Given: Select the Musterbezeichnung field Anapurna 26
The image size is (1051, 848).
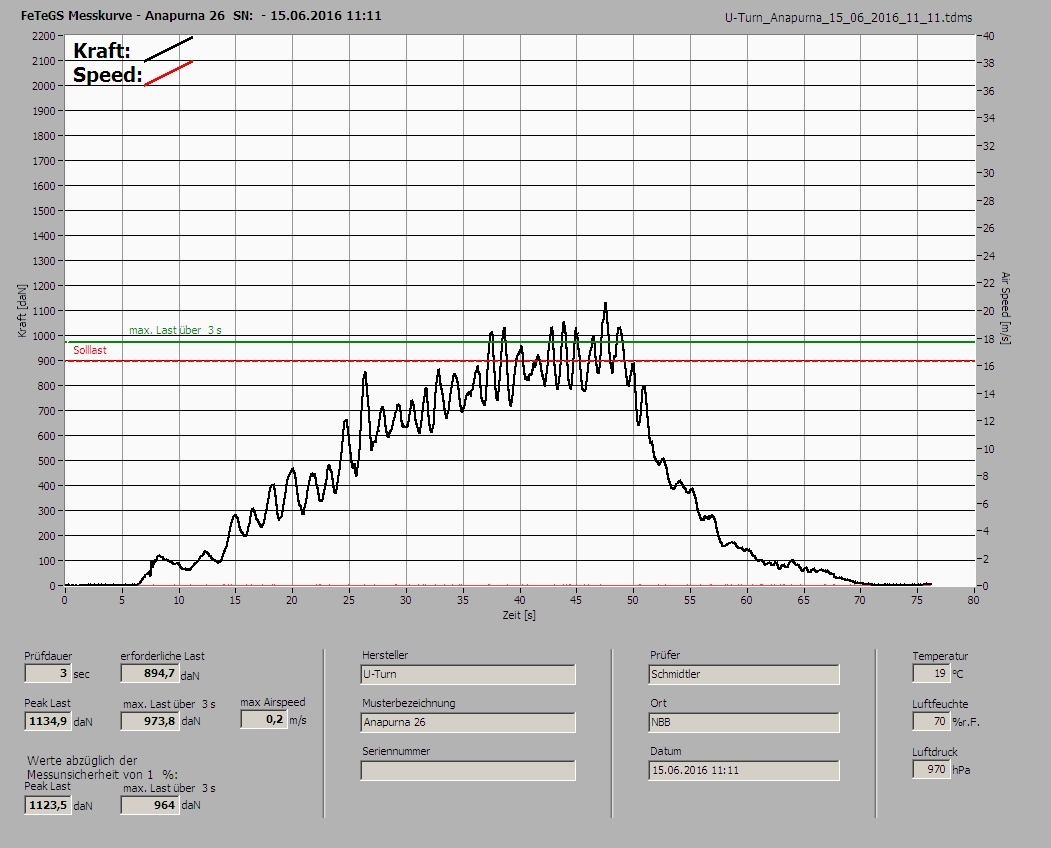Looking at the screenshot, I should click(x=467, y=722).
